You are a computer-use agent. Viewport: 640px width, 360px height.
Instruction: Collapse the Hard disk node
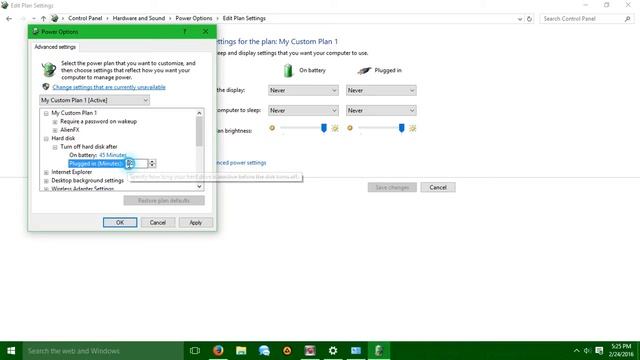(46, 139)
